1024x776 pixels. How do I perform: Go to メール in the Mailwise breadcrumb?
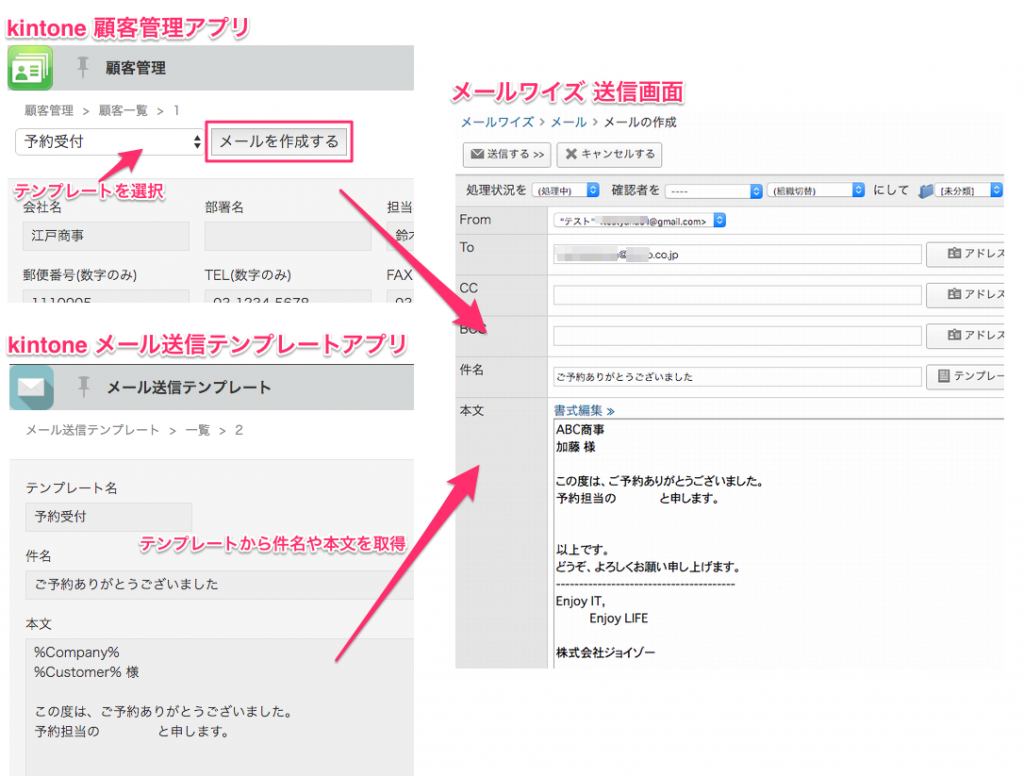click(568, 122)
